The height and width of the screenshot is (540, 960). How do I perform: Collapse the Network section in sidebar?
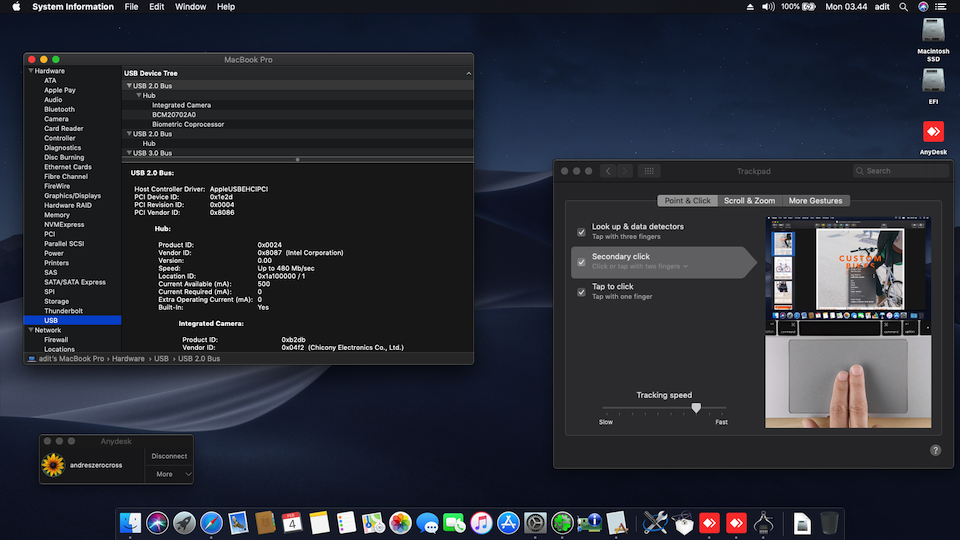(x=31, y=330)
